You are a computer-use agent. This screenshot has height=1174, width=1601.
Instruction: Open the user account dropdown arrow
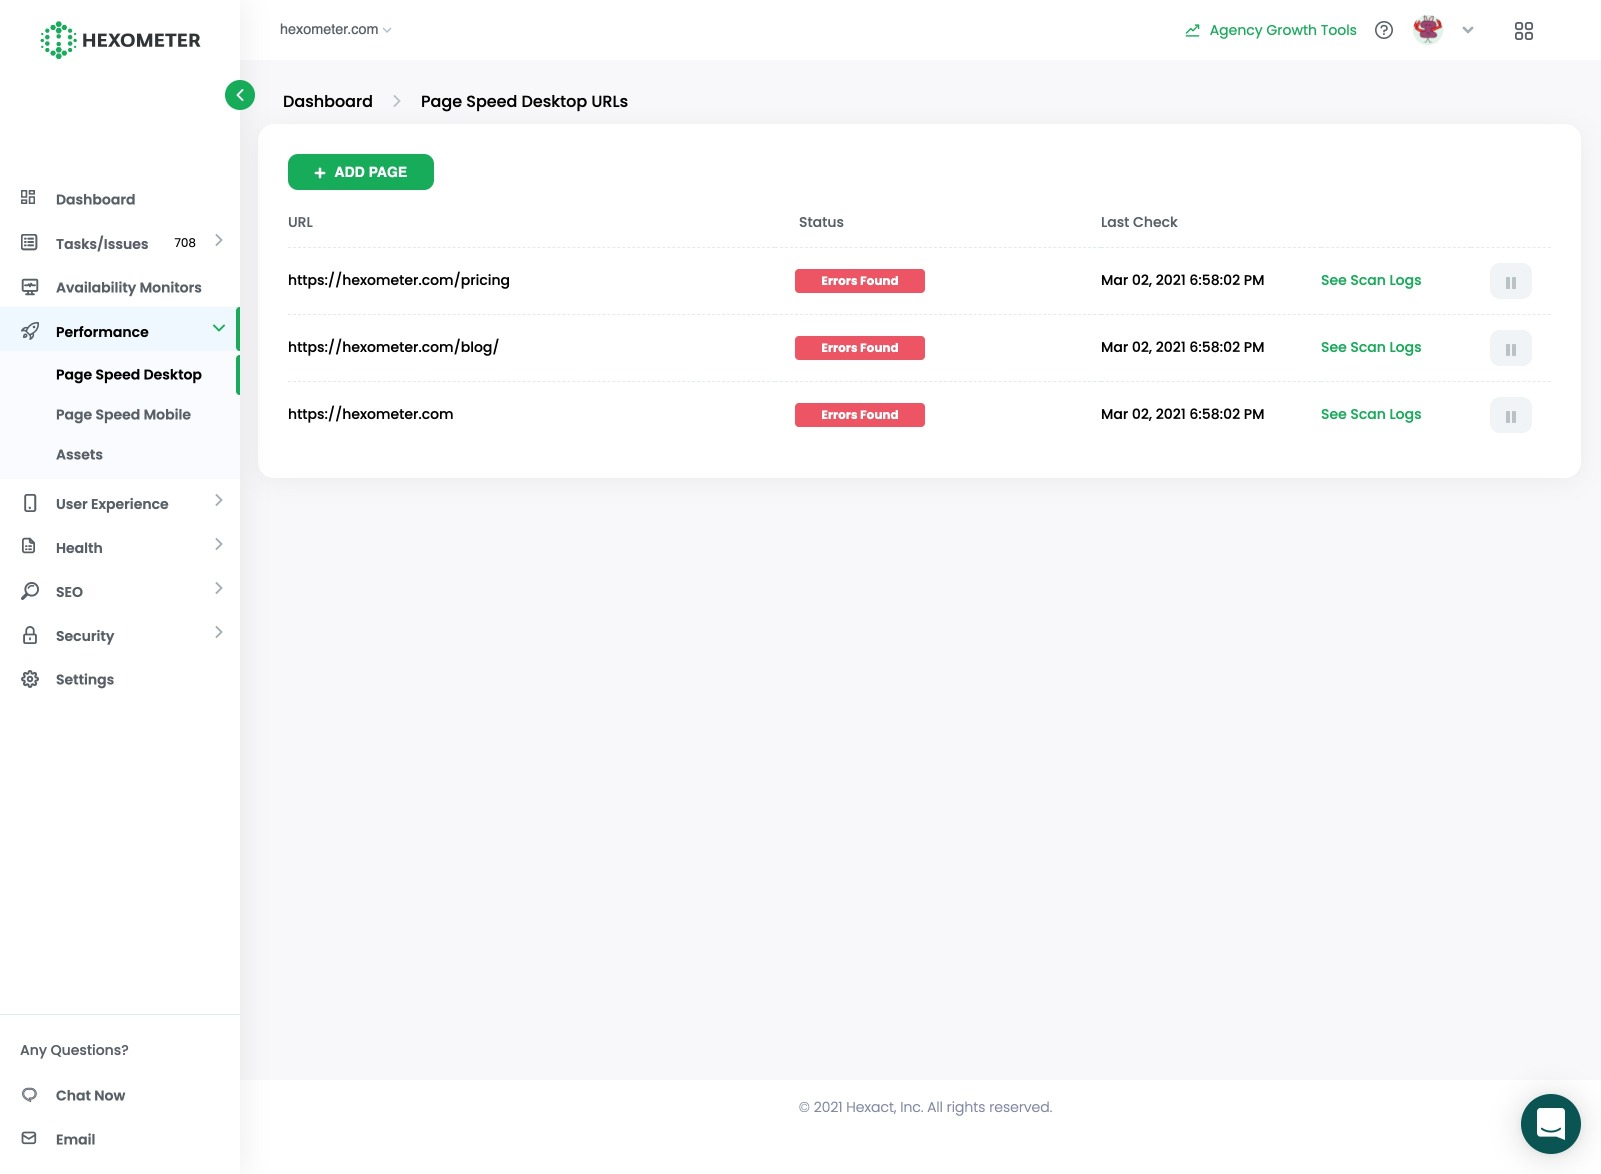(x=1468, y=30)
